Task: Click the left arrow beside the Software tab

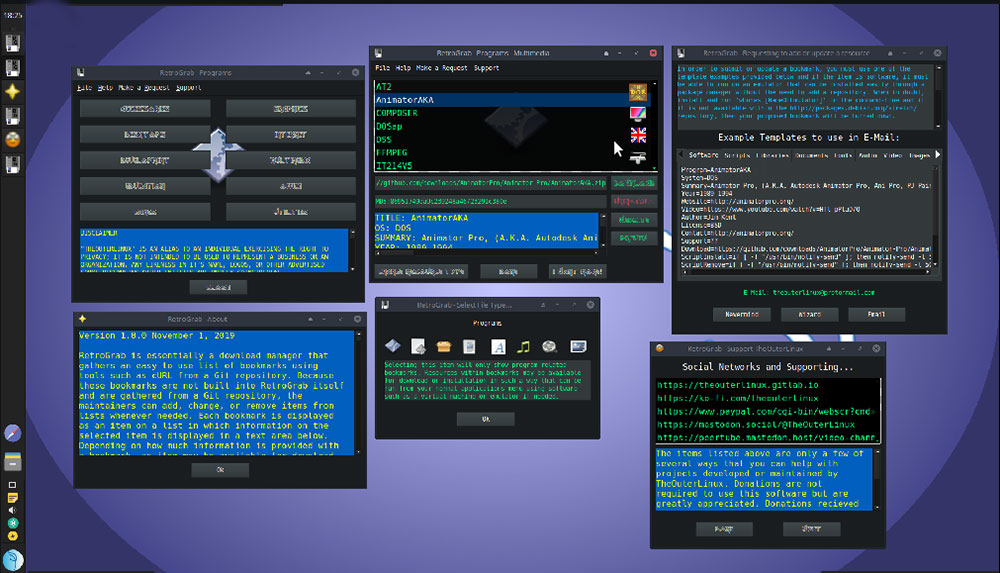Action: [680, 154]
